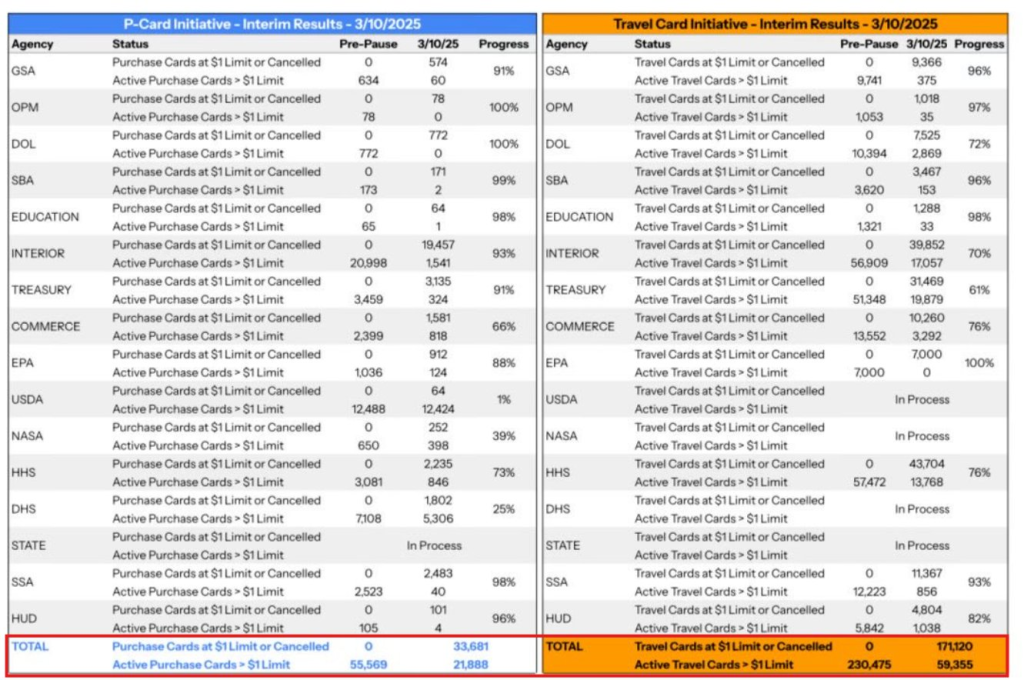Click the 61% progress for TREASURY travel cards
The height and width of the screenshot is (680, 1024).
tap(979, 290)
